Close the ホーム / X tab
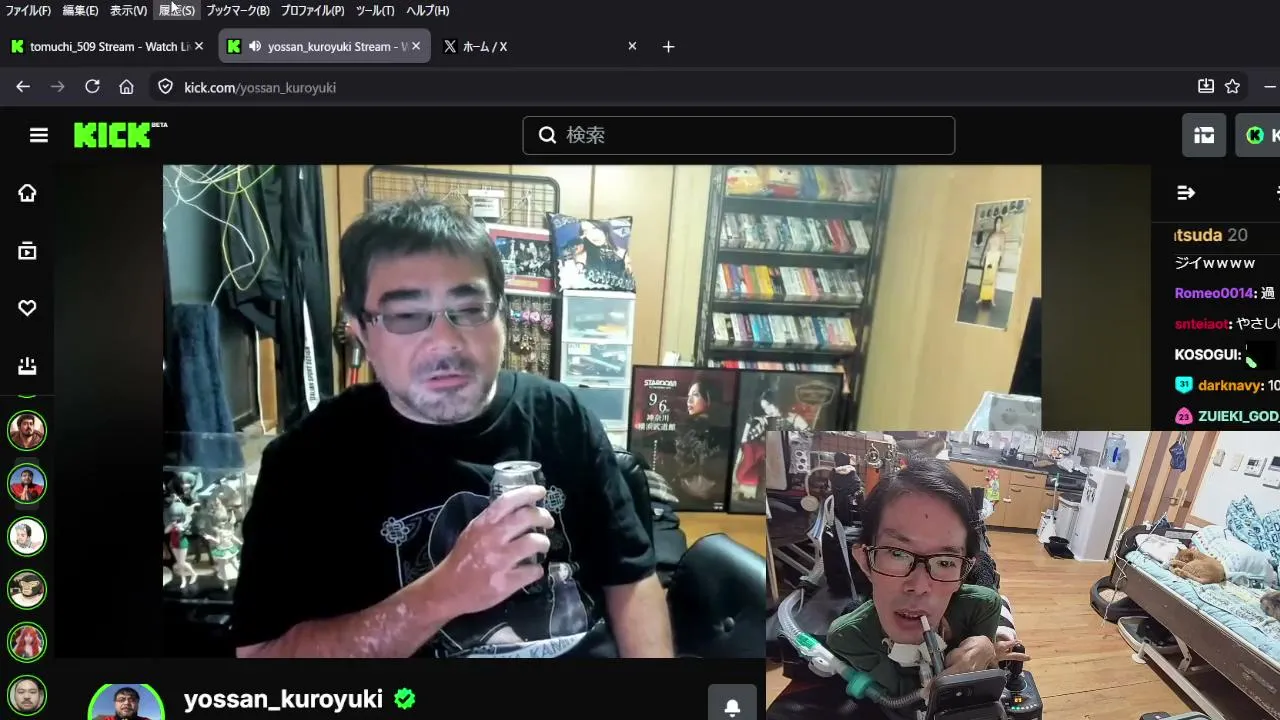The height and width of the screenshot is (720, 1280). point(632,46)
